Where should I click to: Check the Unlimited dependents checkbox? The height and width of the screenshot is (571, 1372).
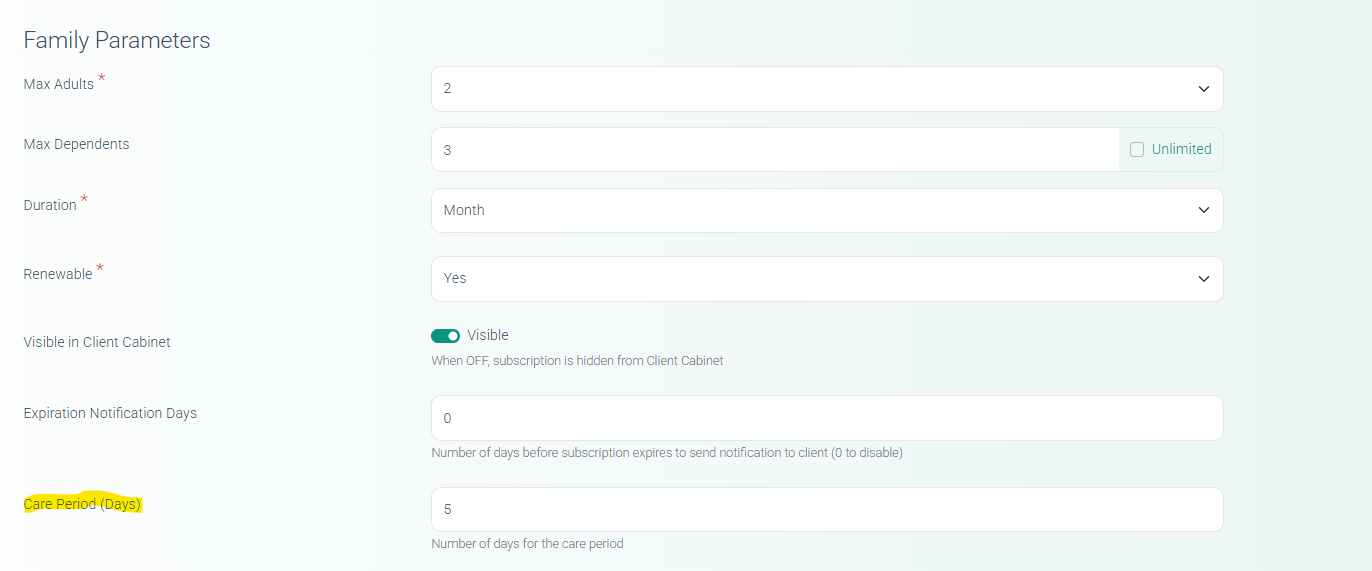click(x=1137, y=149)
